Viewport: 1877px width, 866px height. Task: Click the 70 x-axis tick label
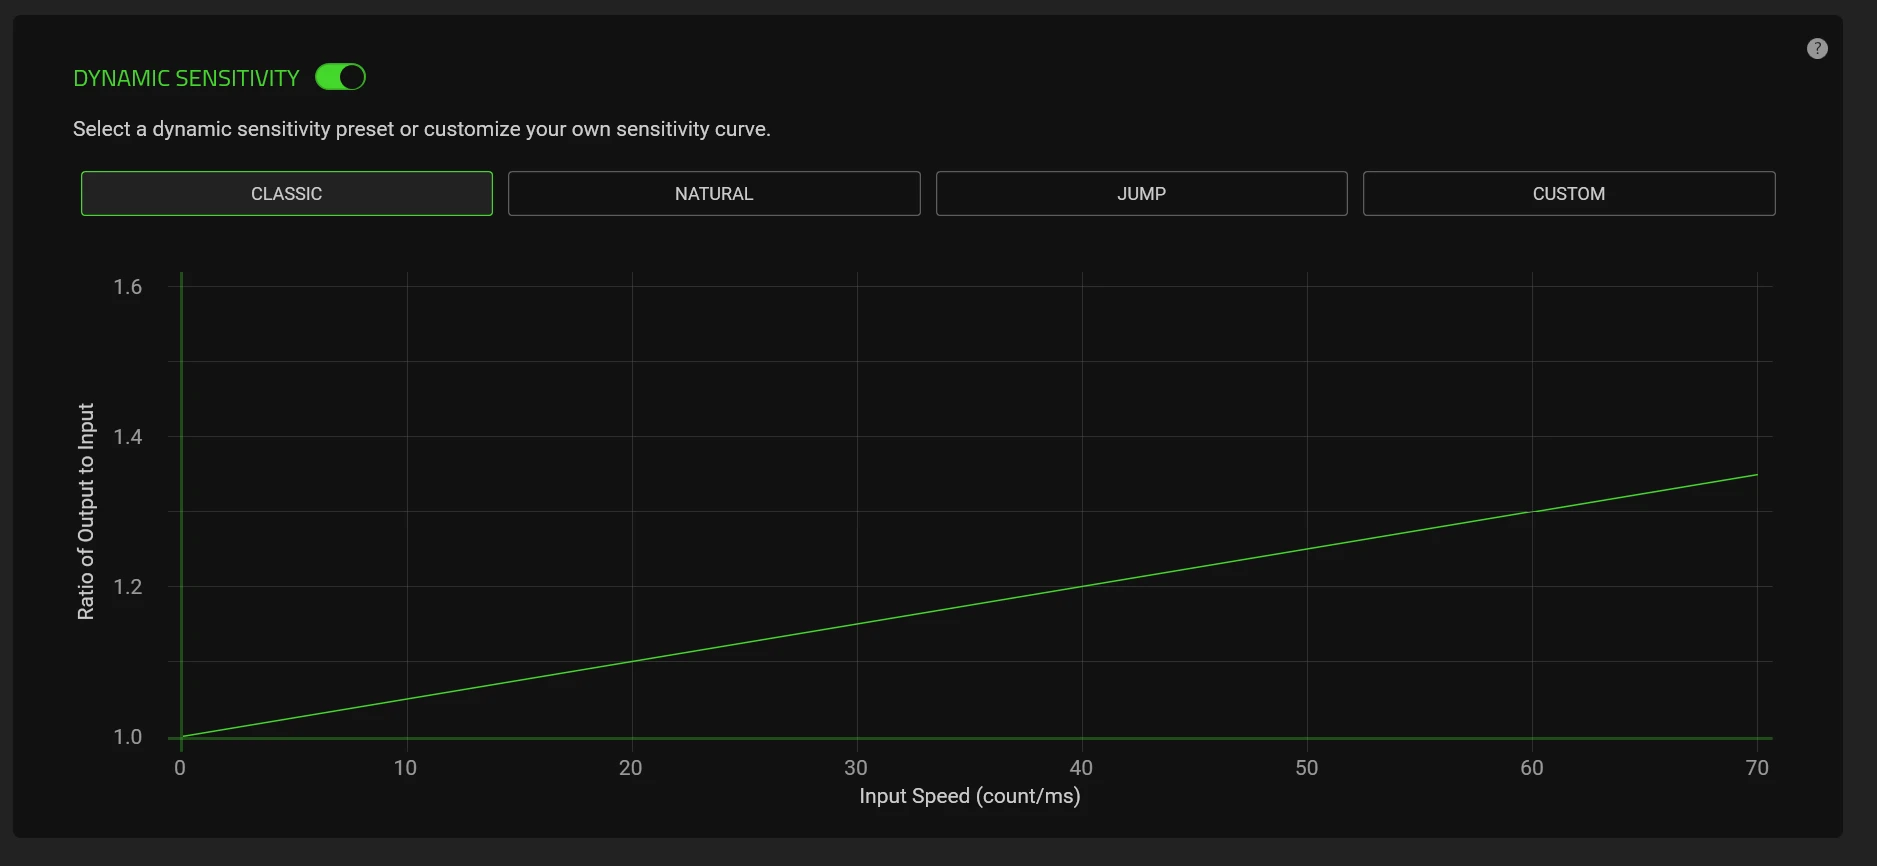(1757, 768)
